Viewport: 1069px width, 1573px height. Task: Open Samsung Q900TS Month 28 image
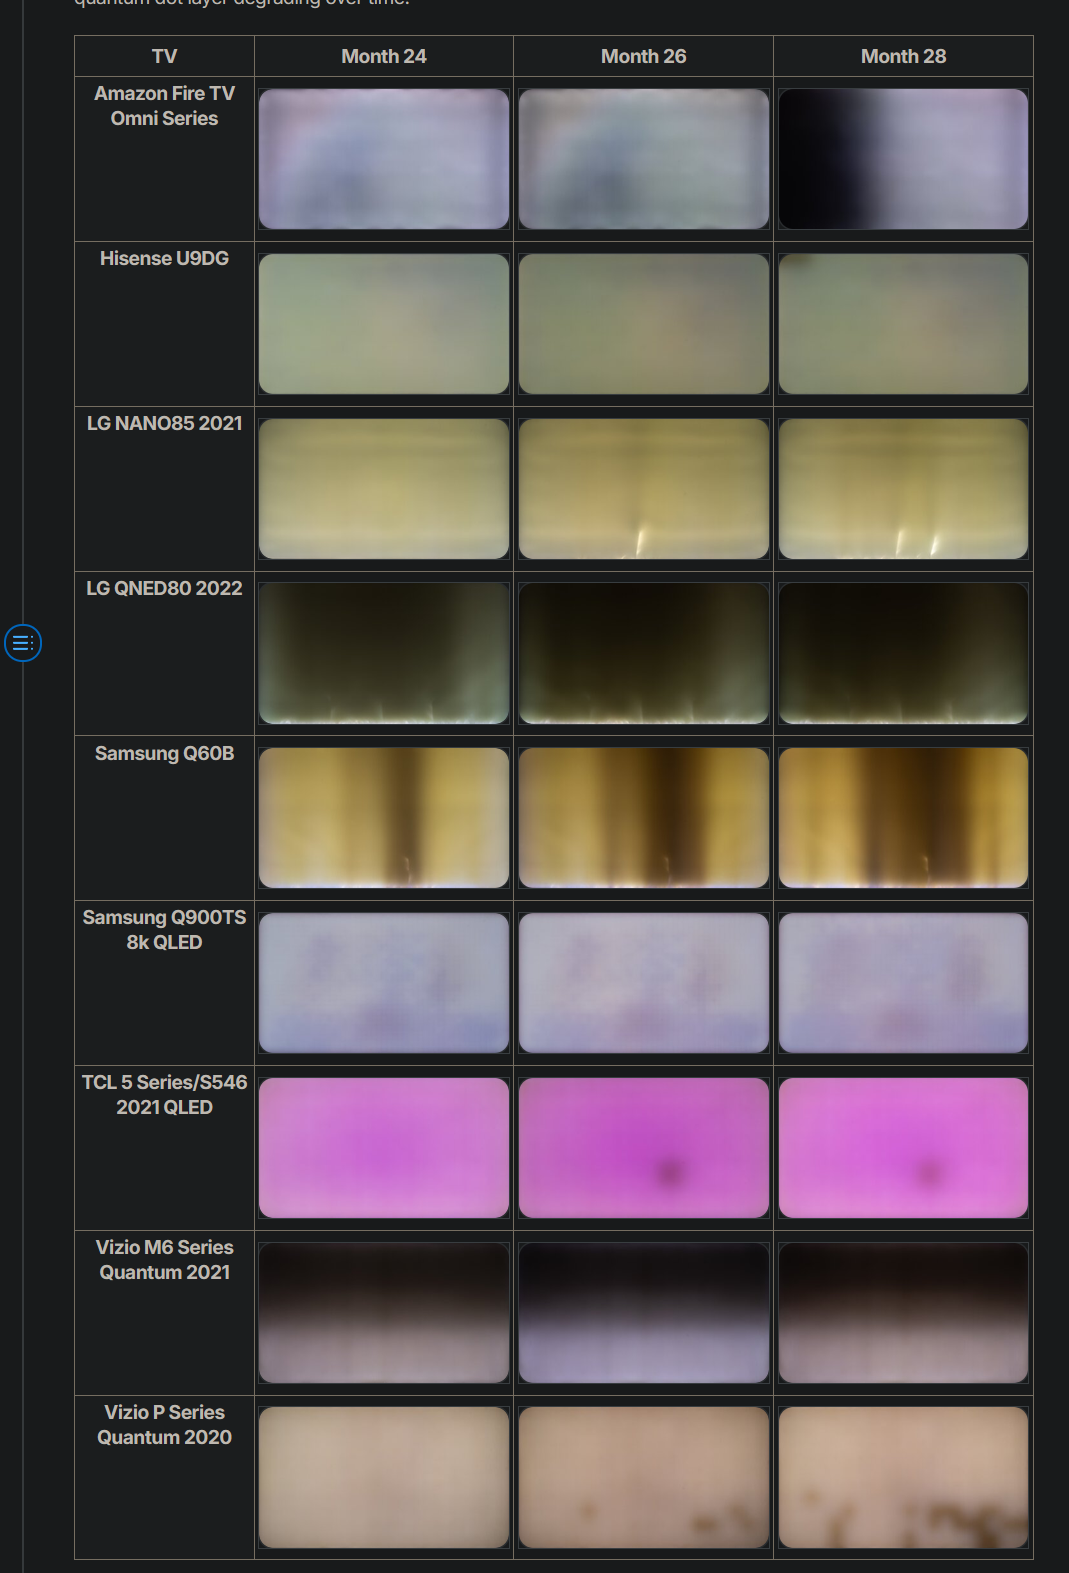pos(903,983)
